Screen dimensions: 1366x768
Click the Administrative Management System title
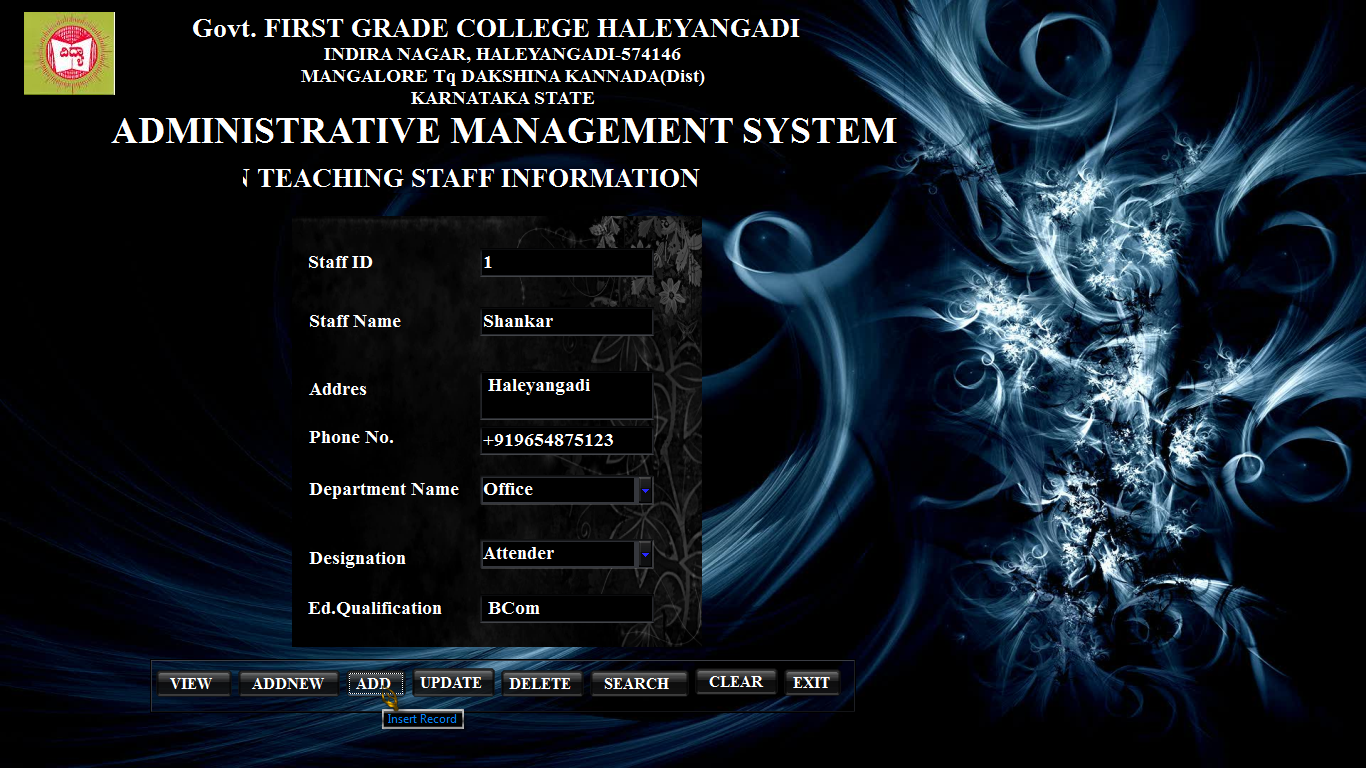click(504, 132)
